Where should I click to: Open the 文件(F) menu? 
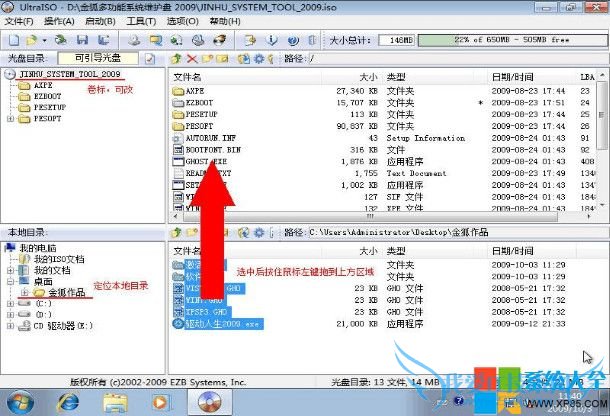tap(19, 21)
